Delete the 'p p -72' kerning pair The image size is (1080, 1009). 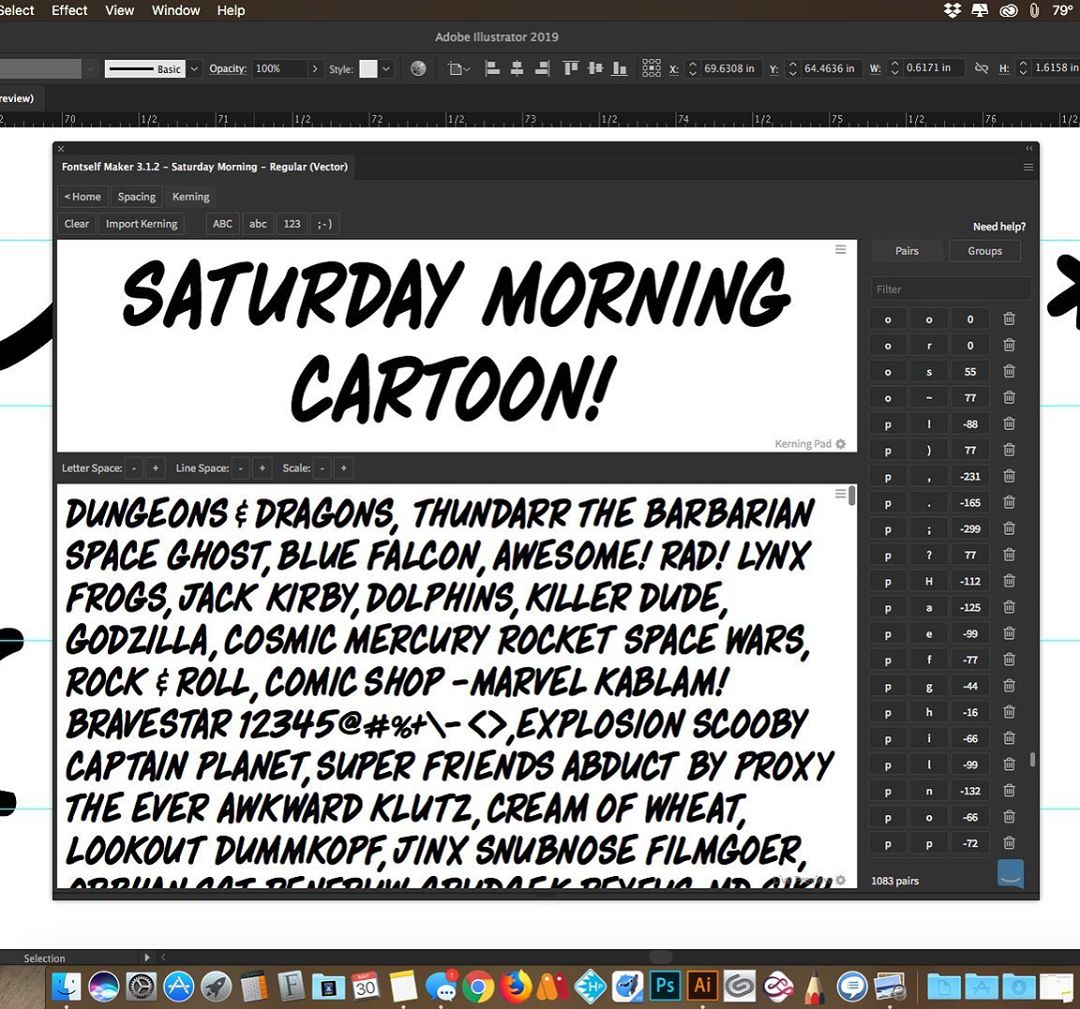(1009, 843)
